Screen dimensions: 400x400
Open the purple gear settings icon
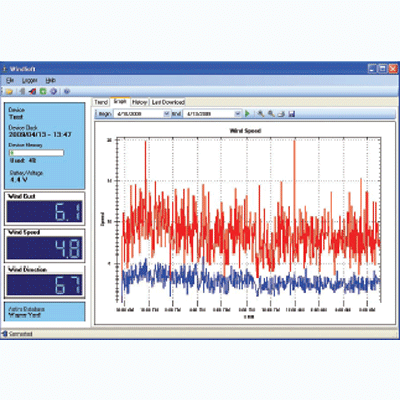[53, 91]
